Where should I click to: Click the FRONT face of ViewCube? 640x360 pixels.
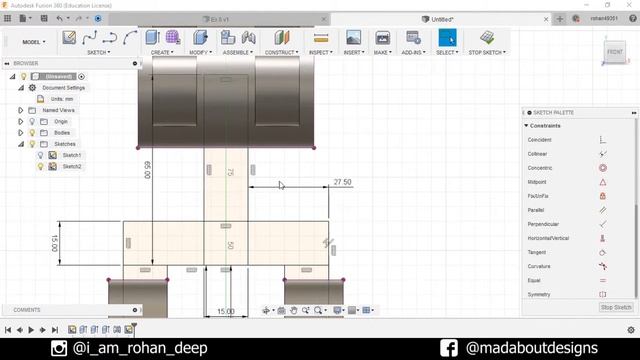click(x=615, y=52)
